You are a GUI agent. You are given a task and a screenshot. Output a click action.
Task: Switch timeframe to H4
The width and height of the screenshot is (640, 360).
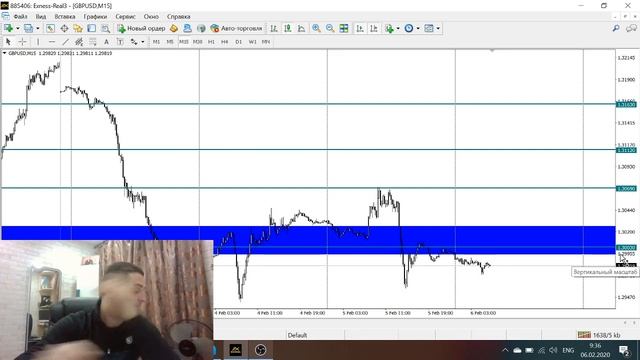coord(224,42)
